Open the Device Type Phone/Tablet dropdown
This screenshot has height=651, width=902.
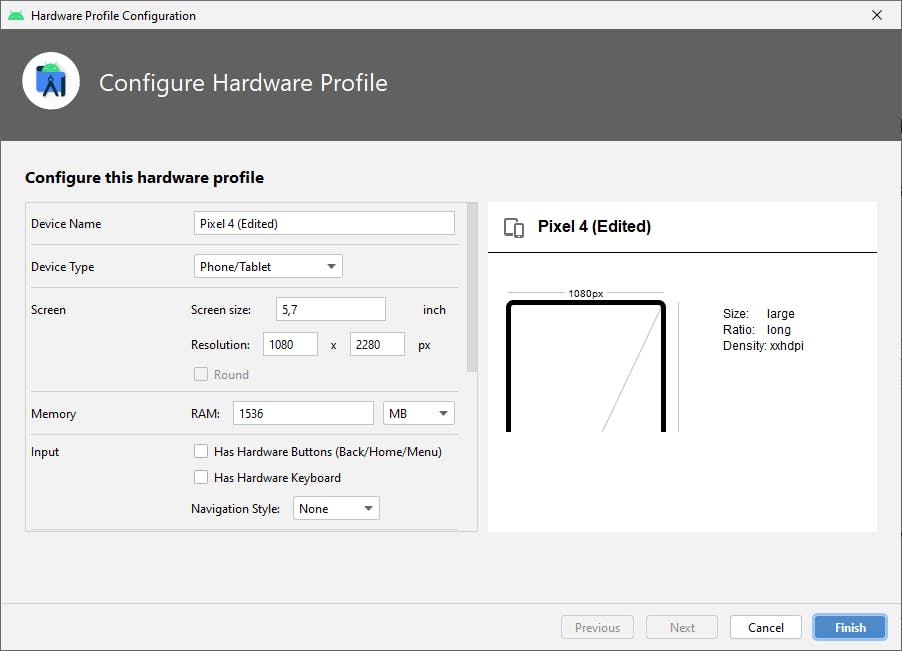[x=268, y=266]
